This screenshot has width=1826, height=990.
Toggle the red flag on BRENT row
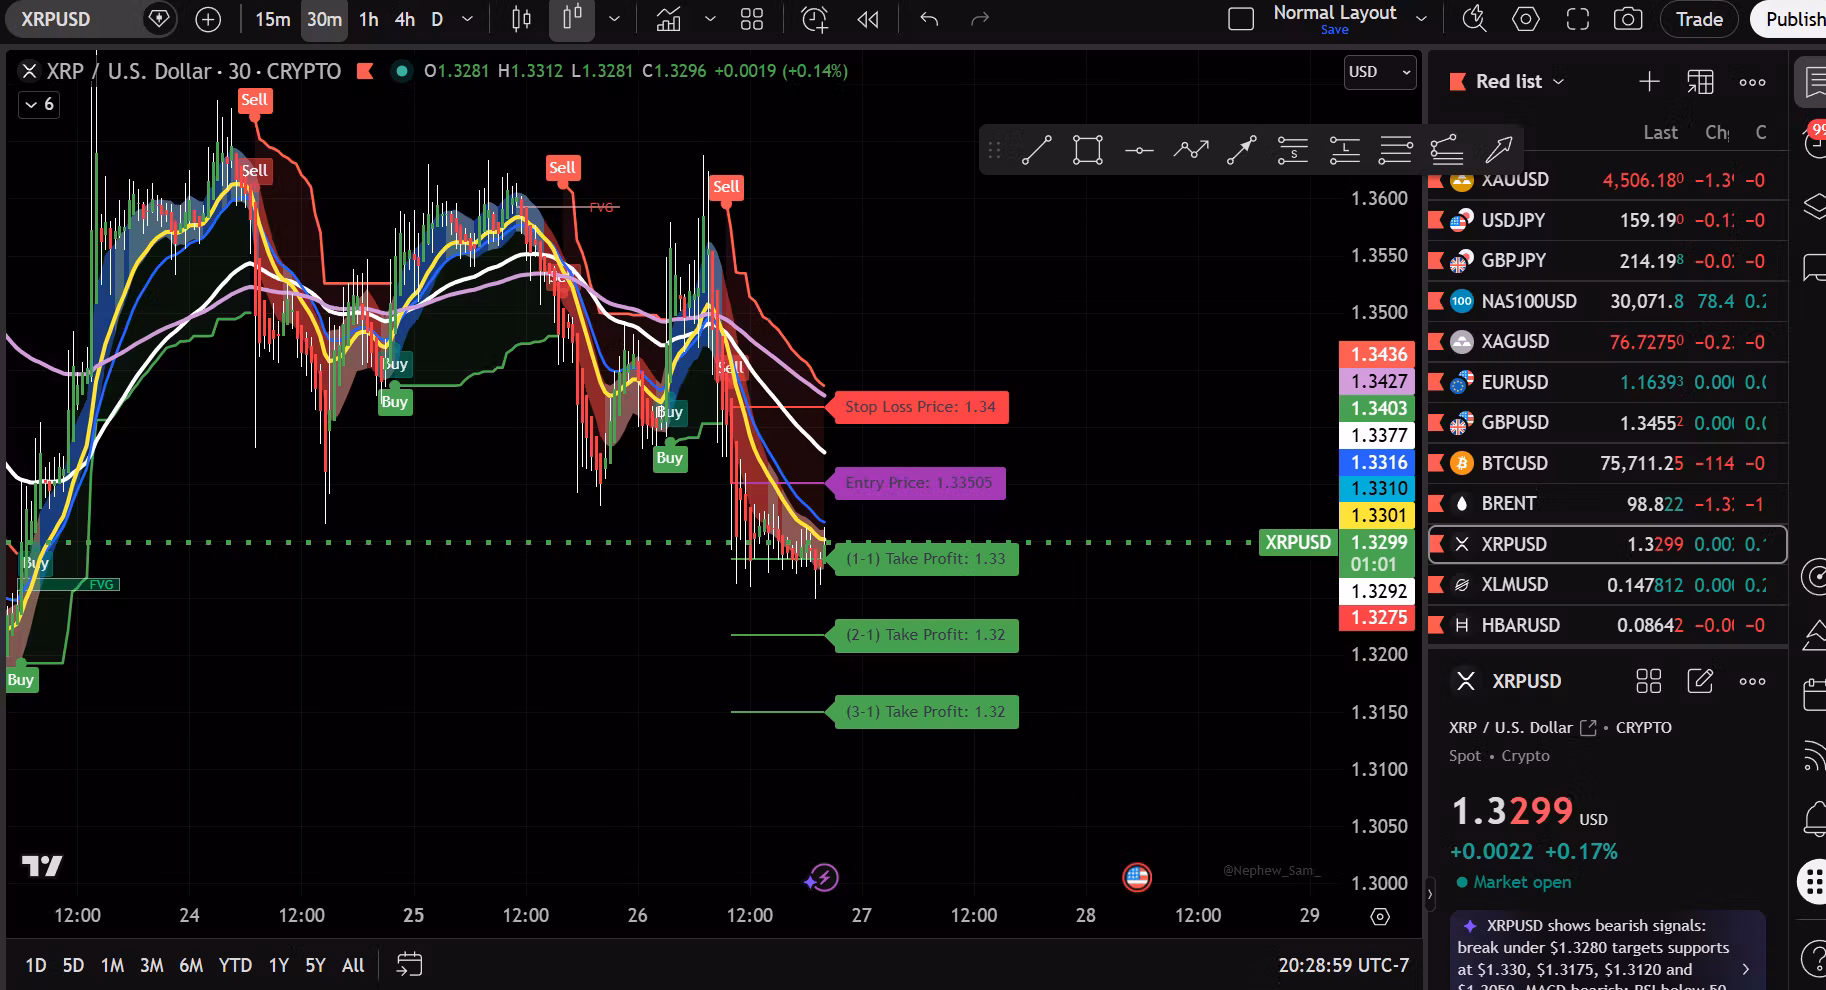tap(1436, 503)
